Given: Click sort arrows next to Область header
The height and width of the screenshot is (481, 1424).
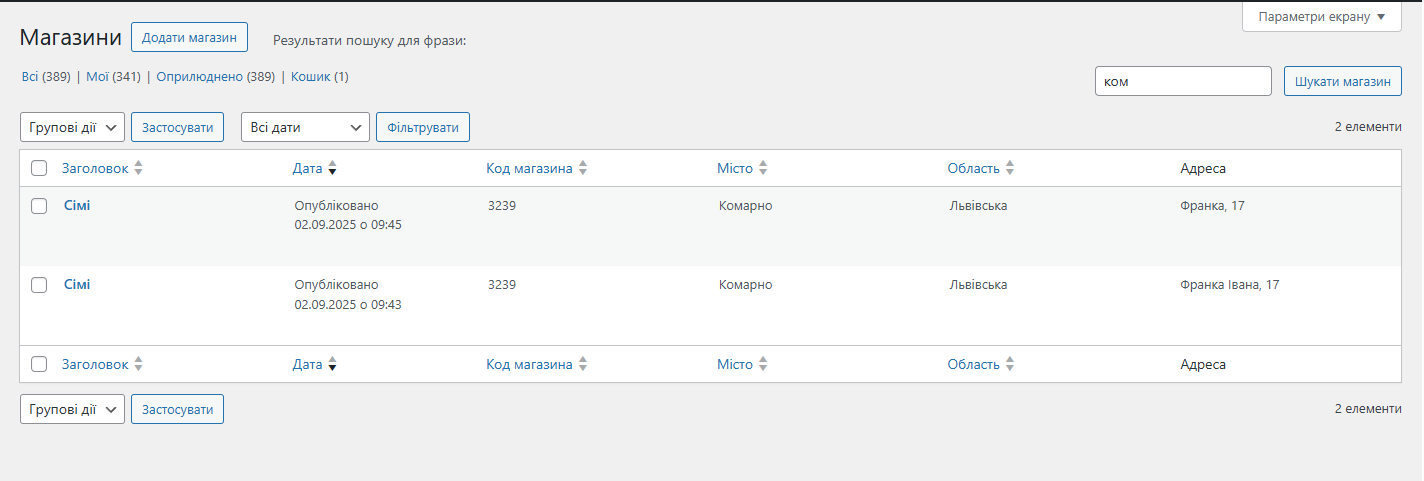Looking at the screenshot, I should pos(1009,168).
